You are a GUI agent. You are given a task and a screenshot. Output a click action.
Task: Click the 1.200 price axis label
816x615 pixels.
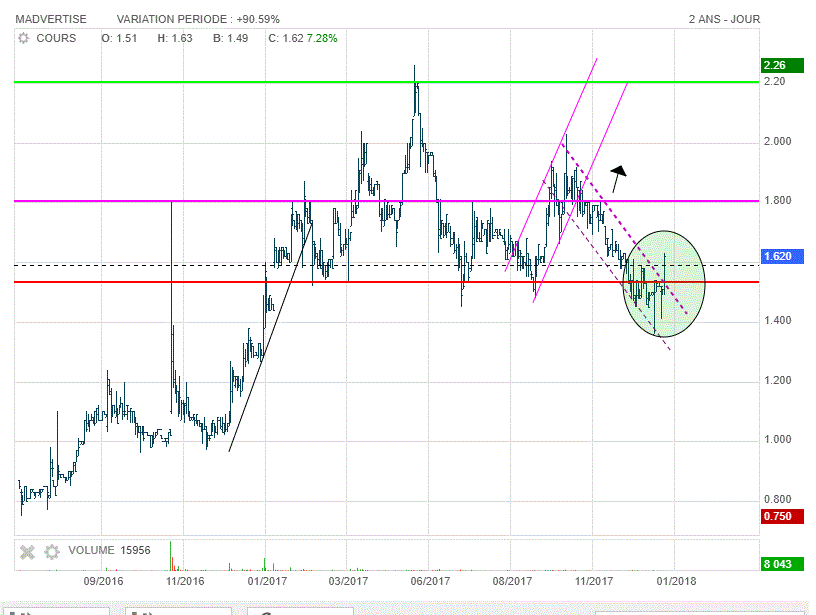pos(777,380)
